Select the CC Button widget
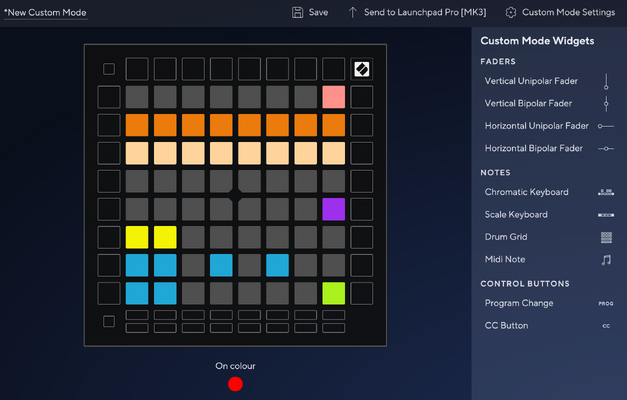The width and height of the screenshot is (627, 400). 547,326
